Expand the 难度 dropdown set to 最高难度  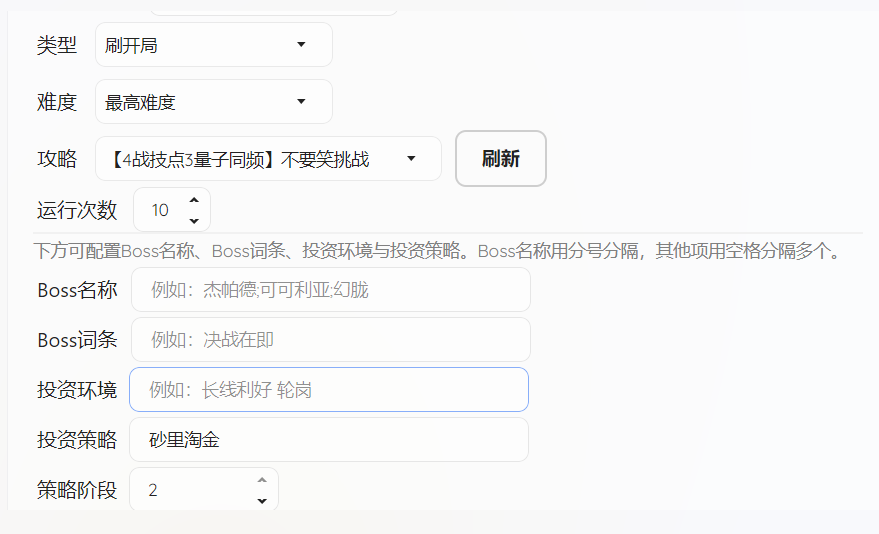[x=213, y=102]
